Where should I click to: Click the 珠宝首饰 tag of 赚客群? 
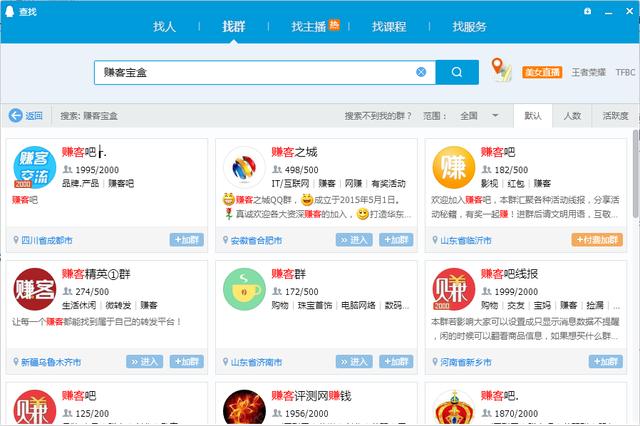tap(315, 305)
